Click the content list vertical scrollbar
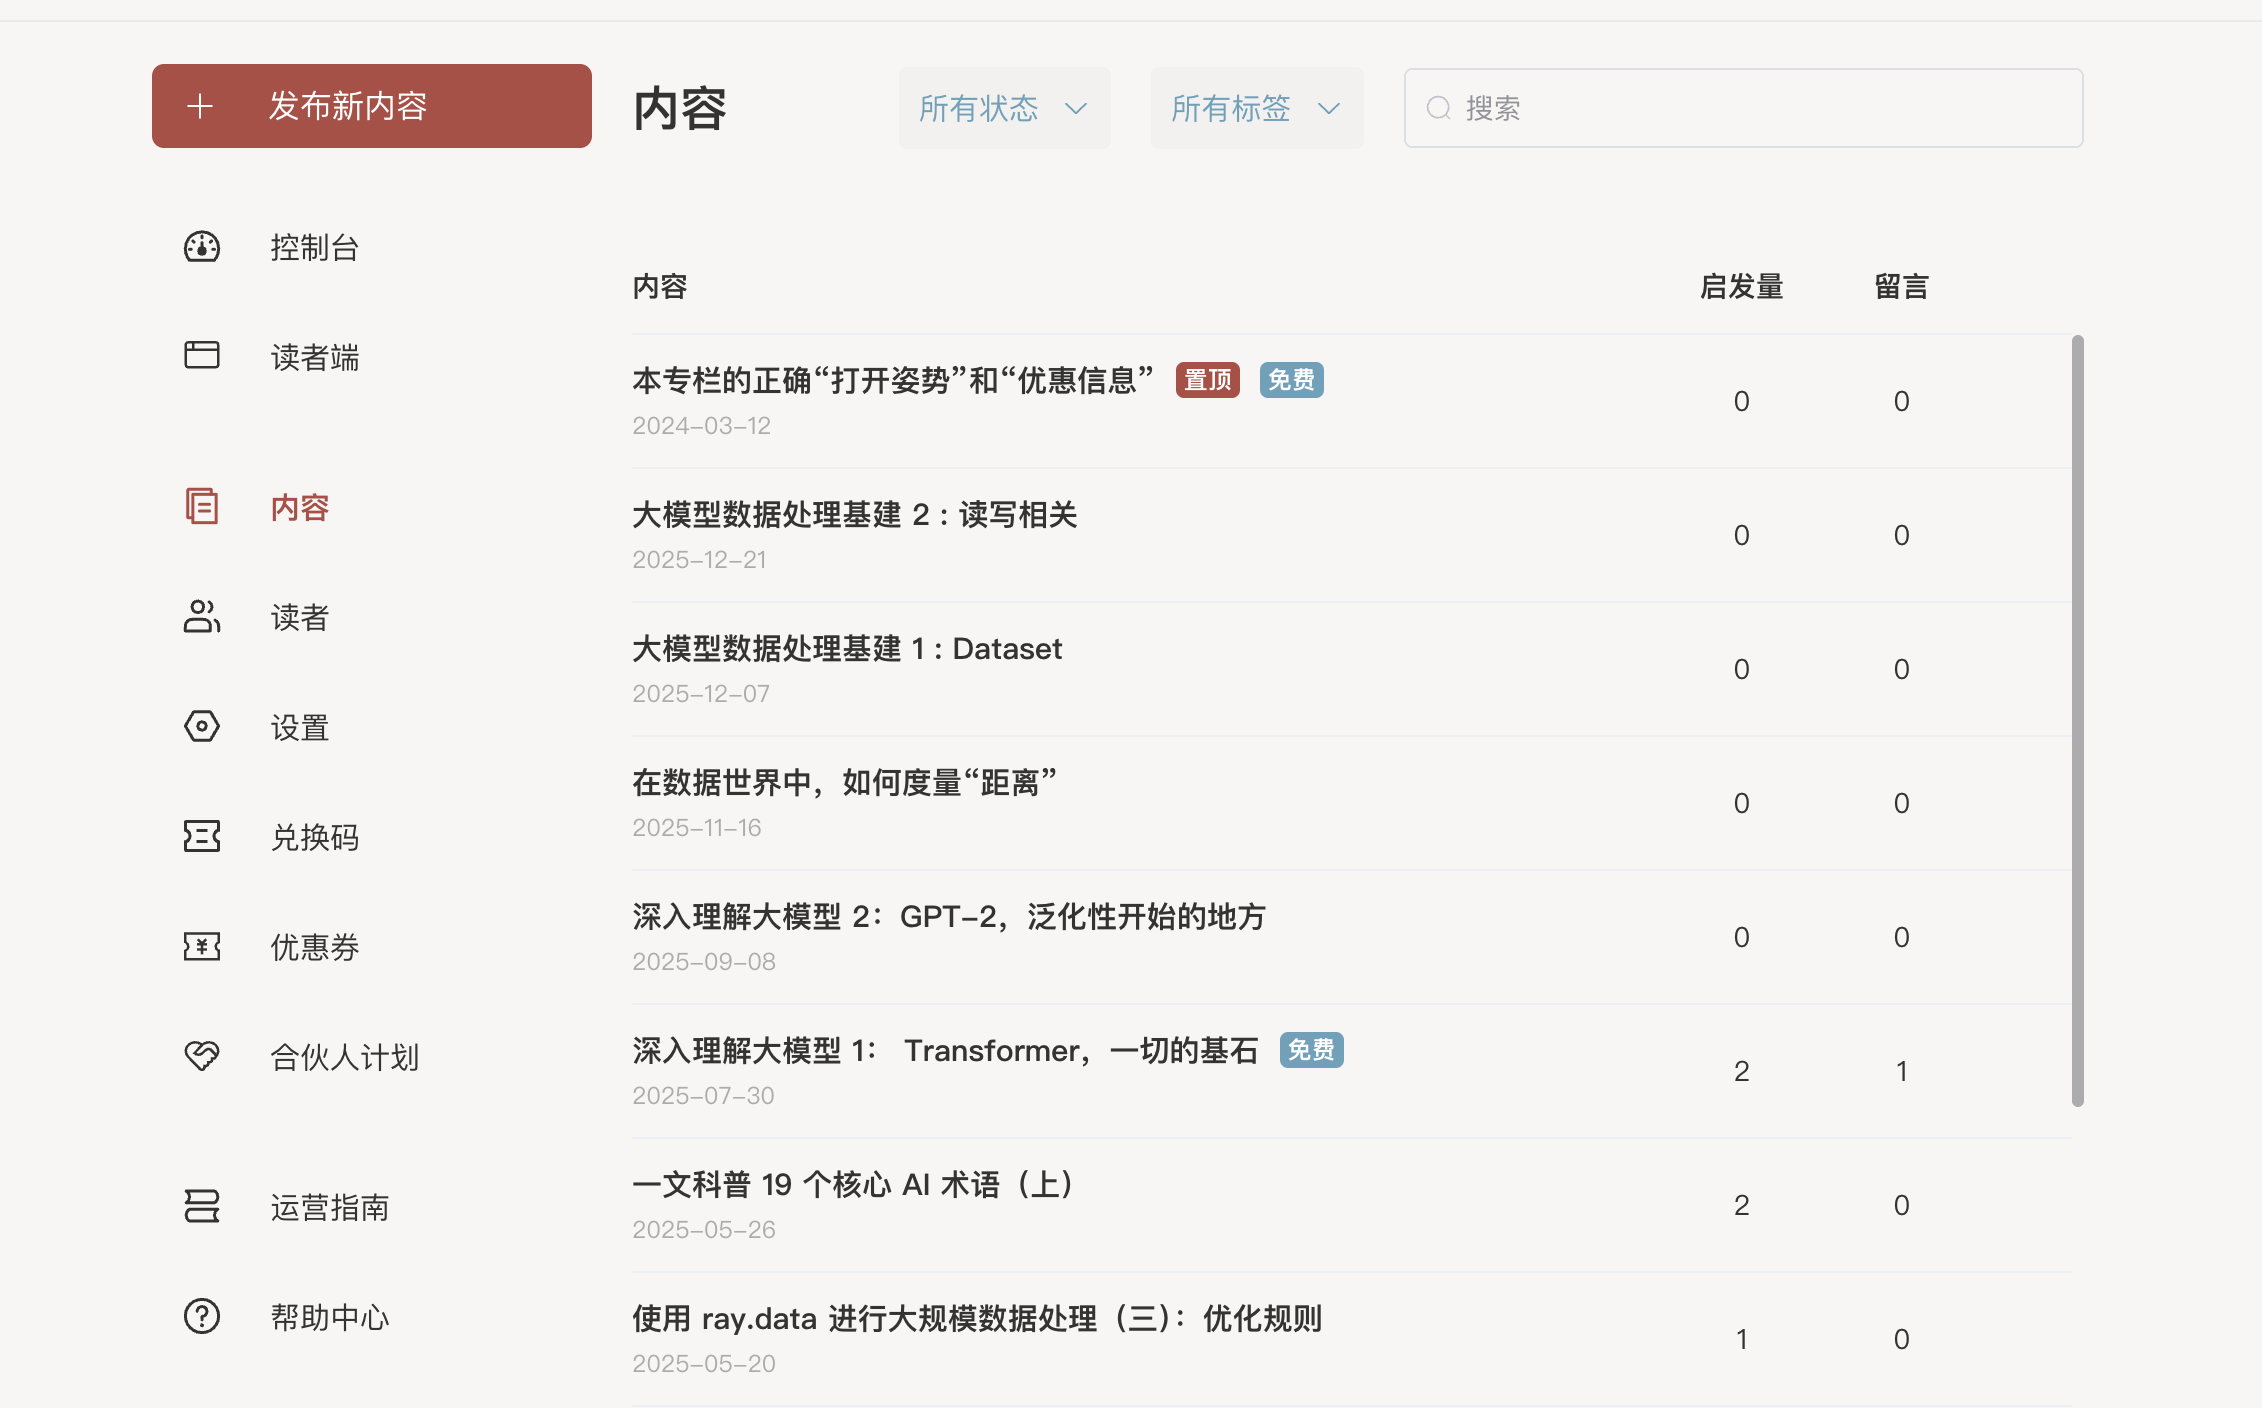Image resolution: width=2262 pixels, height=1408 pixels. (2077, 720)
